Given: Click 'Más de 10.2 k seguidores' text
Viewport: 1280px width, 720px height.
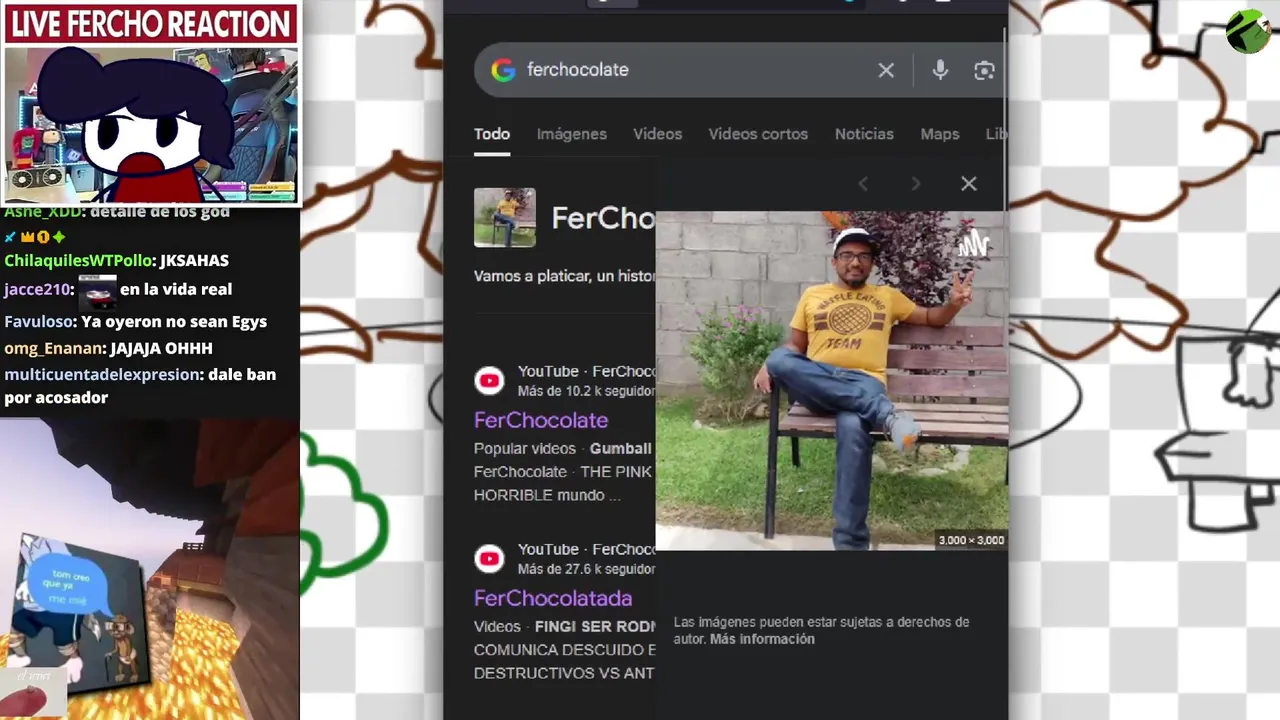Looking at the screenshot, I should (586, 391).
